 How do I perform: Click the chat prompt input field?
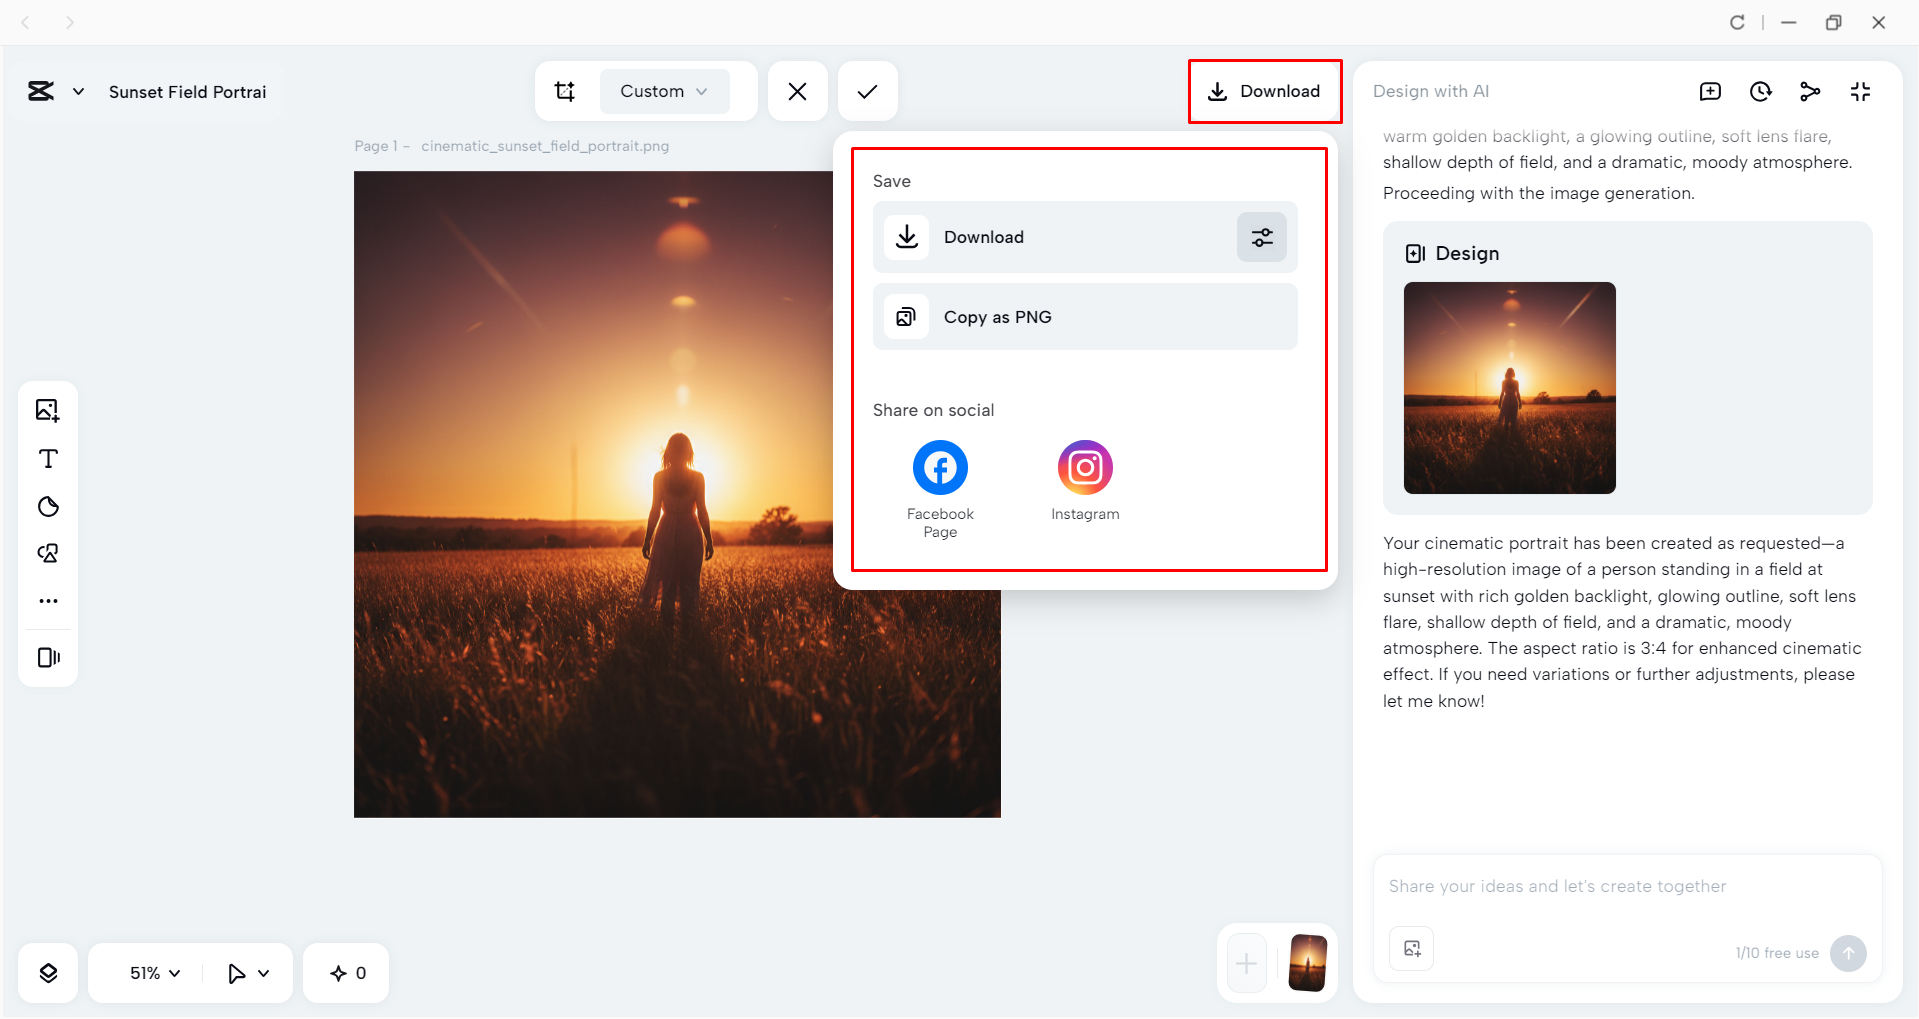(x=1627, y=886)
